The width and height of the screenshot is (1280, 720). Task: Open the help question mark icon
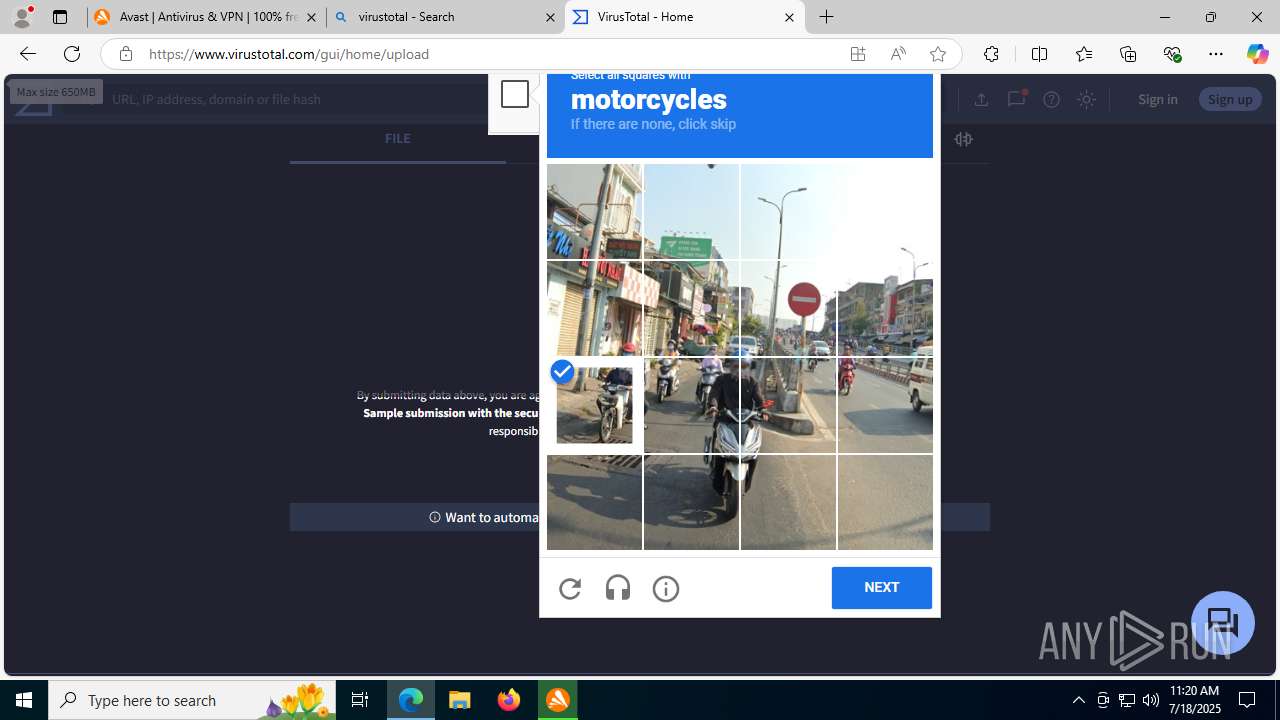(1051, 99)
